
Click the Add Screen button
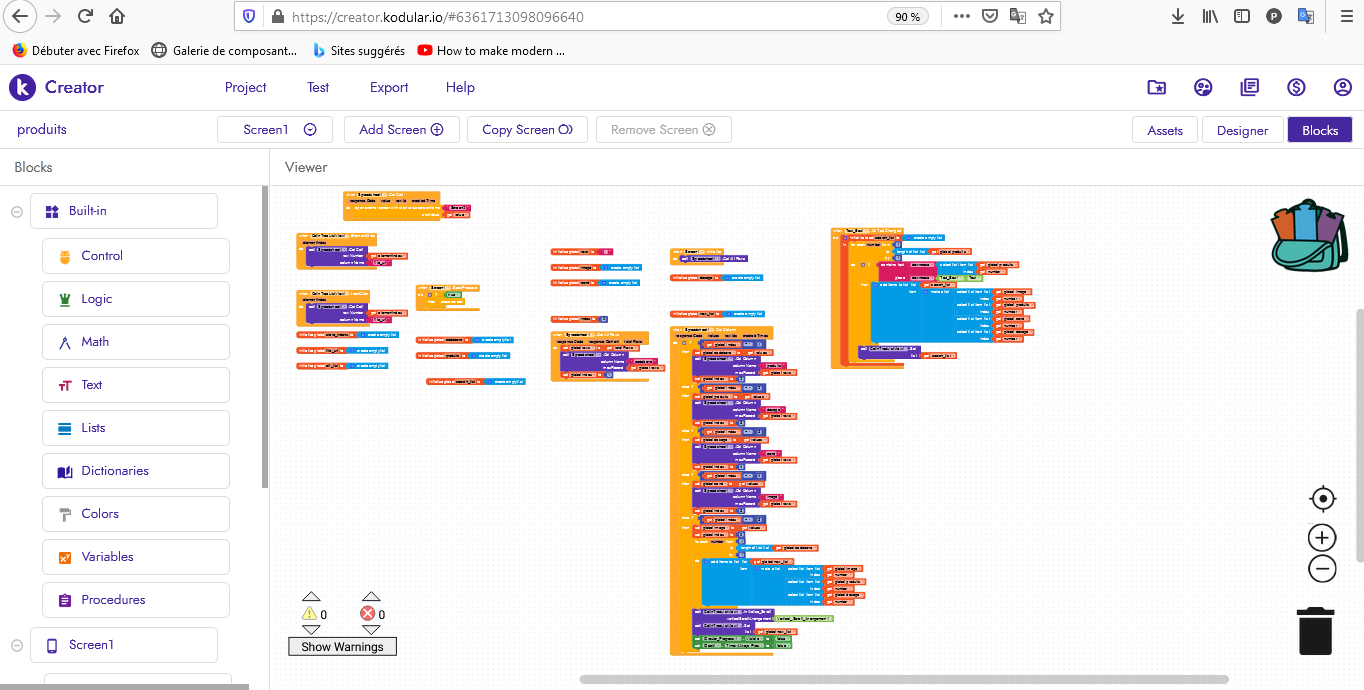pyautogui.click(x=401, y=129)
